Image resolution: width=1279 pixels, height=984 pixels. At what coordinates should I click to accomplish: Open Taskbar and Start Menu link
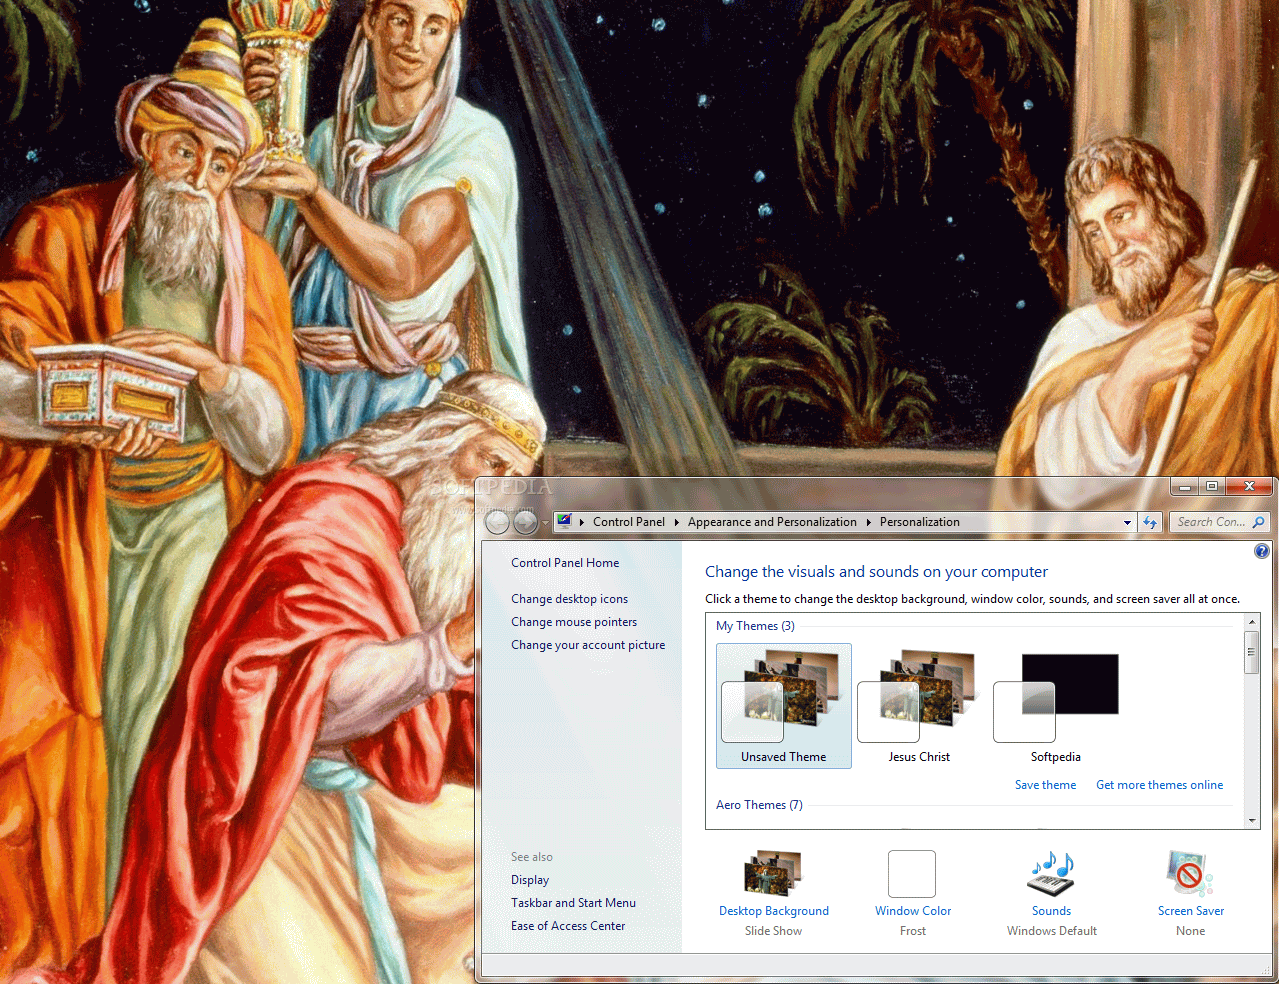click(573, 903)
